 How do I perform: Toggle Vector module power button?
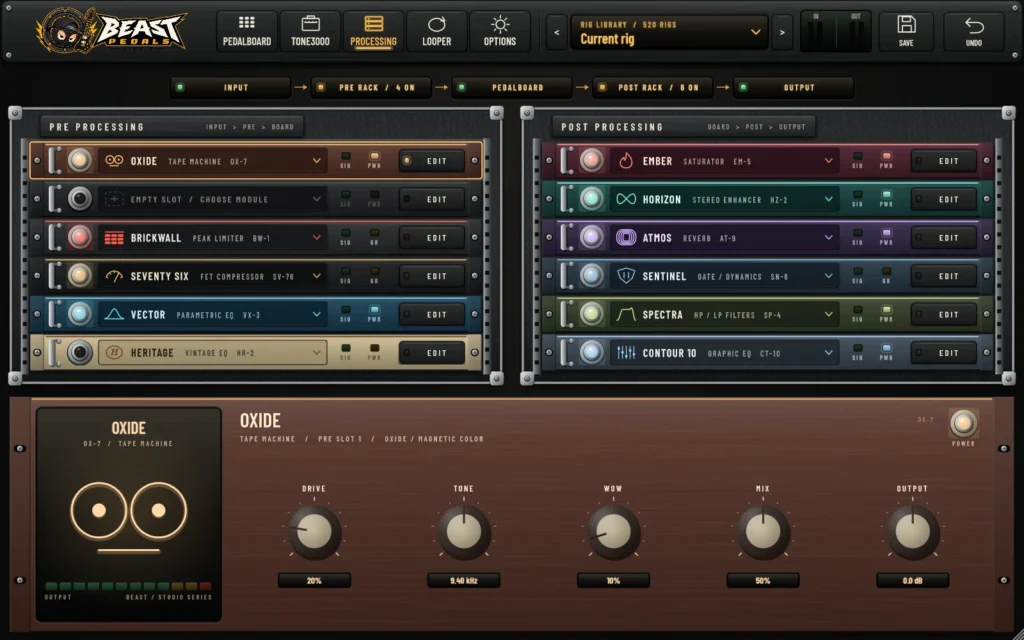click(x=80, y=315)
